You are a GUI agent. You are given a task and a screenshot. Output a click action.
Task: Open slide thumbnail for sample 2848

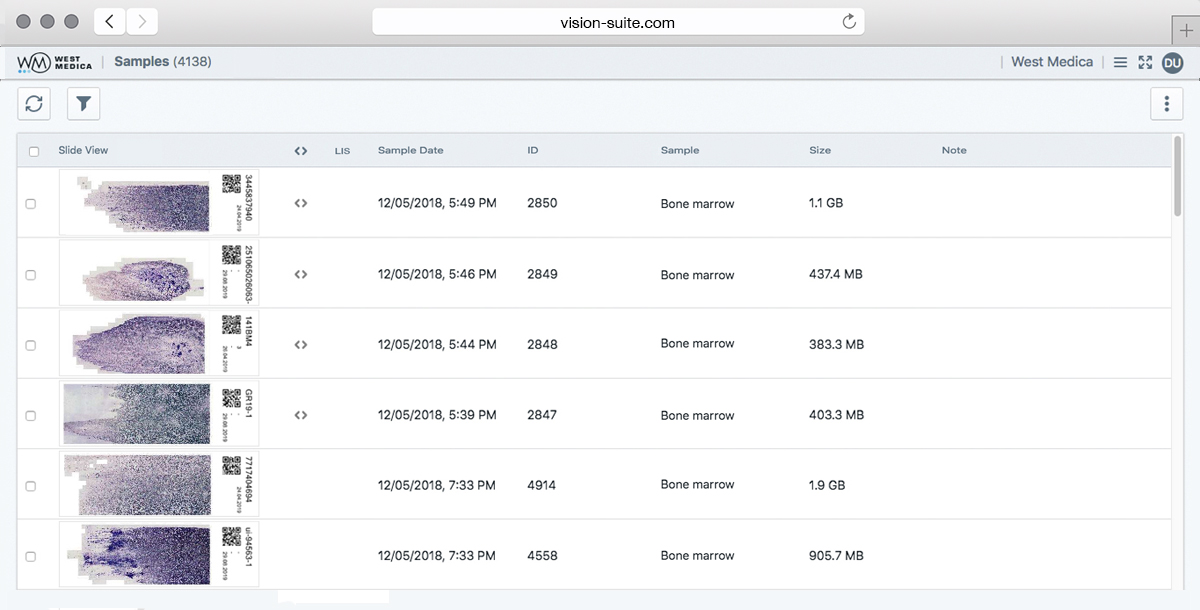coord(159,343)
